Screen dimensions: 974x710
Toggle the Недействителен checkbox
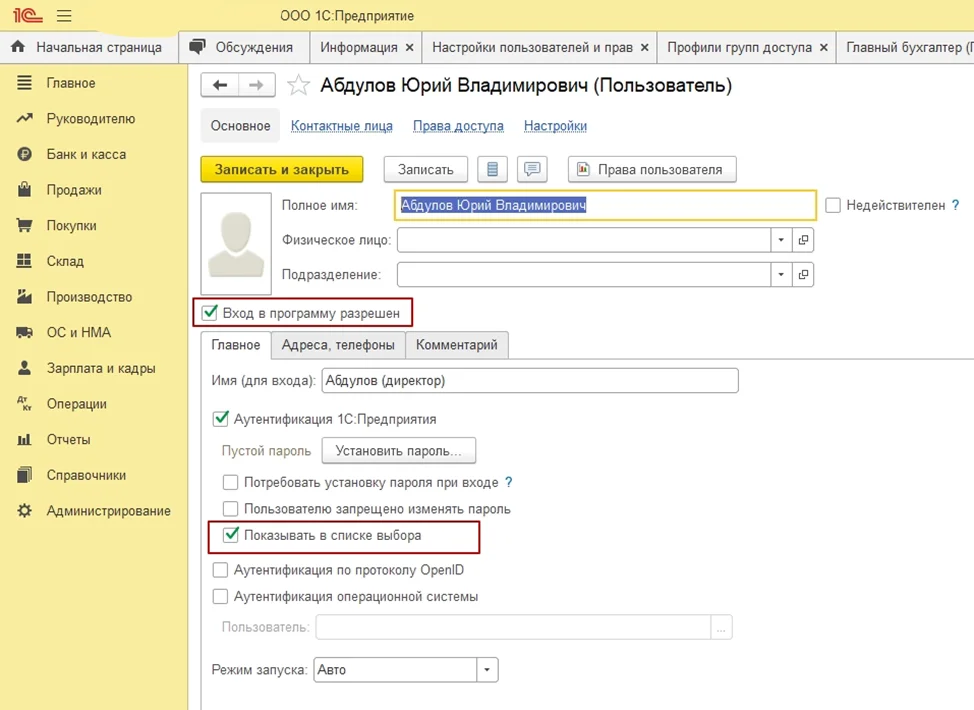(x=833, y=205)
